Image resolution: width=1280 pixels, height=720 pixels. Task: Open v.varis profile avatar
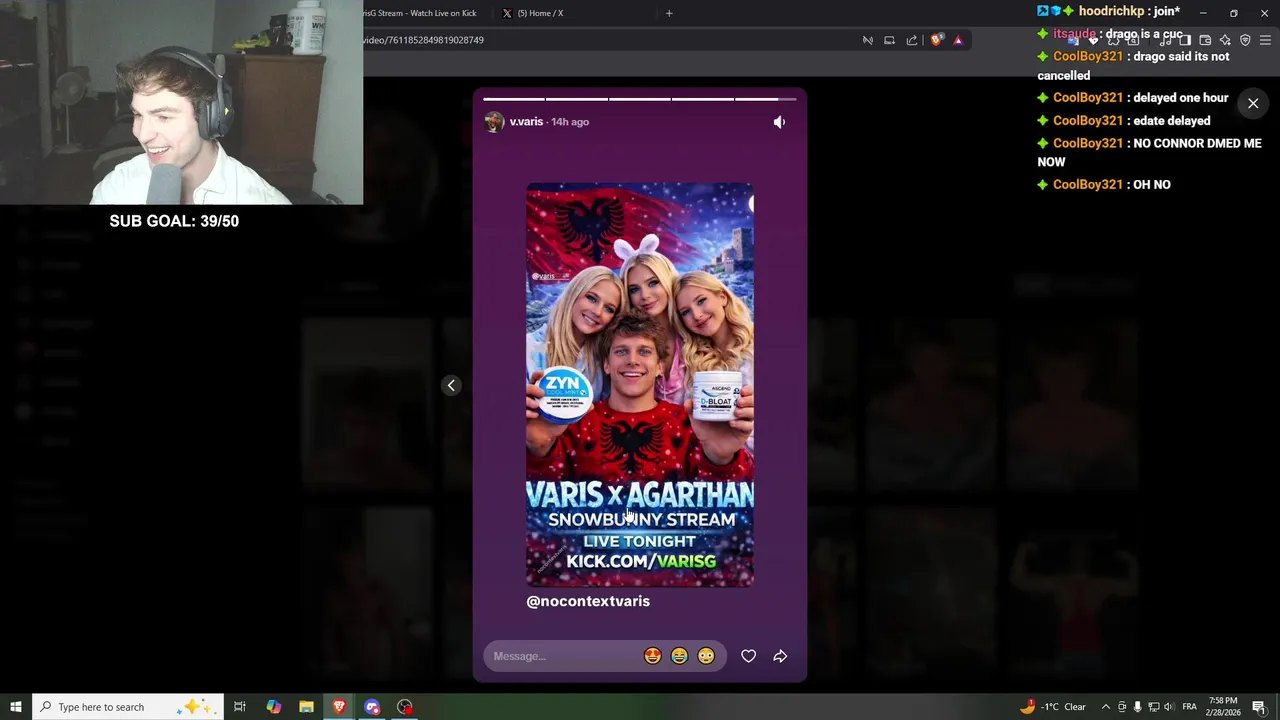point(494,122)
